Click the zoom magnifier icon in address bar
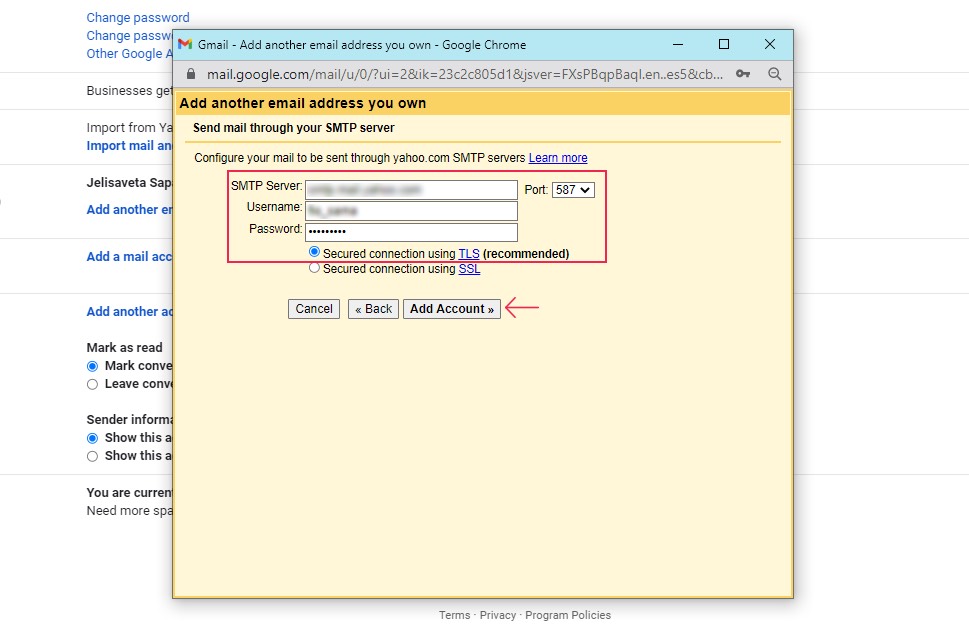Viewport: 969px width, 636px height. [x=774, y=74]
